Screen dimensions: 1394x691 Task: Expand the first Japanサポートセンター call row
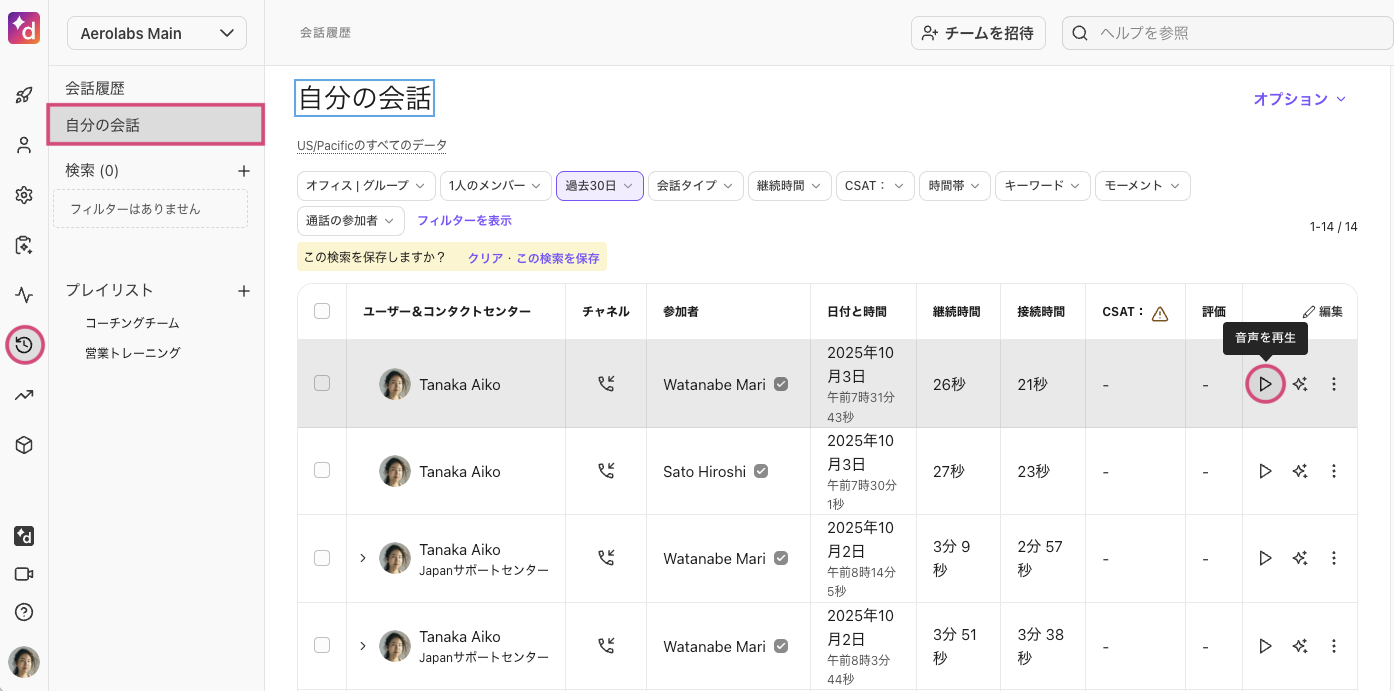click(362, 558)
